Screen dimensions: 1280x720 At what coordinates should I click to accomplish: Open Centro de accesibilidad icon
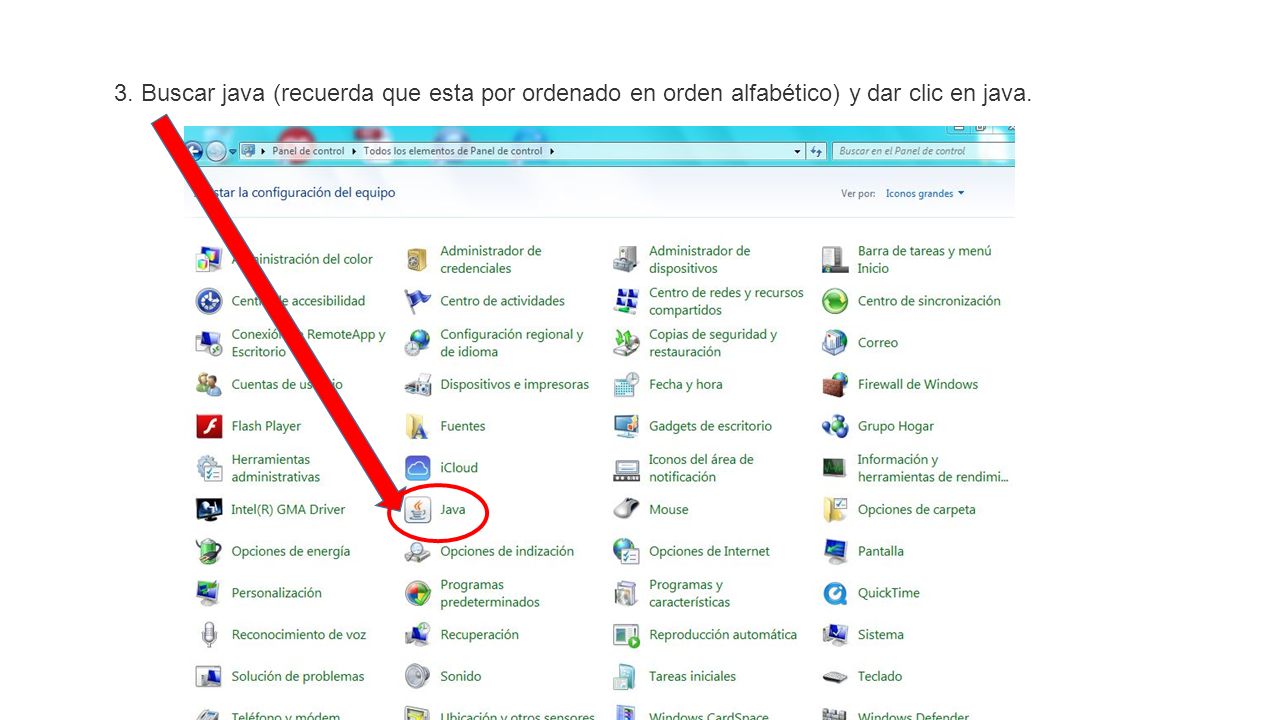point(209,301)
